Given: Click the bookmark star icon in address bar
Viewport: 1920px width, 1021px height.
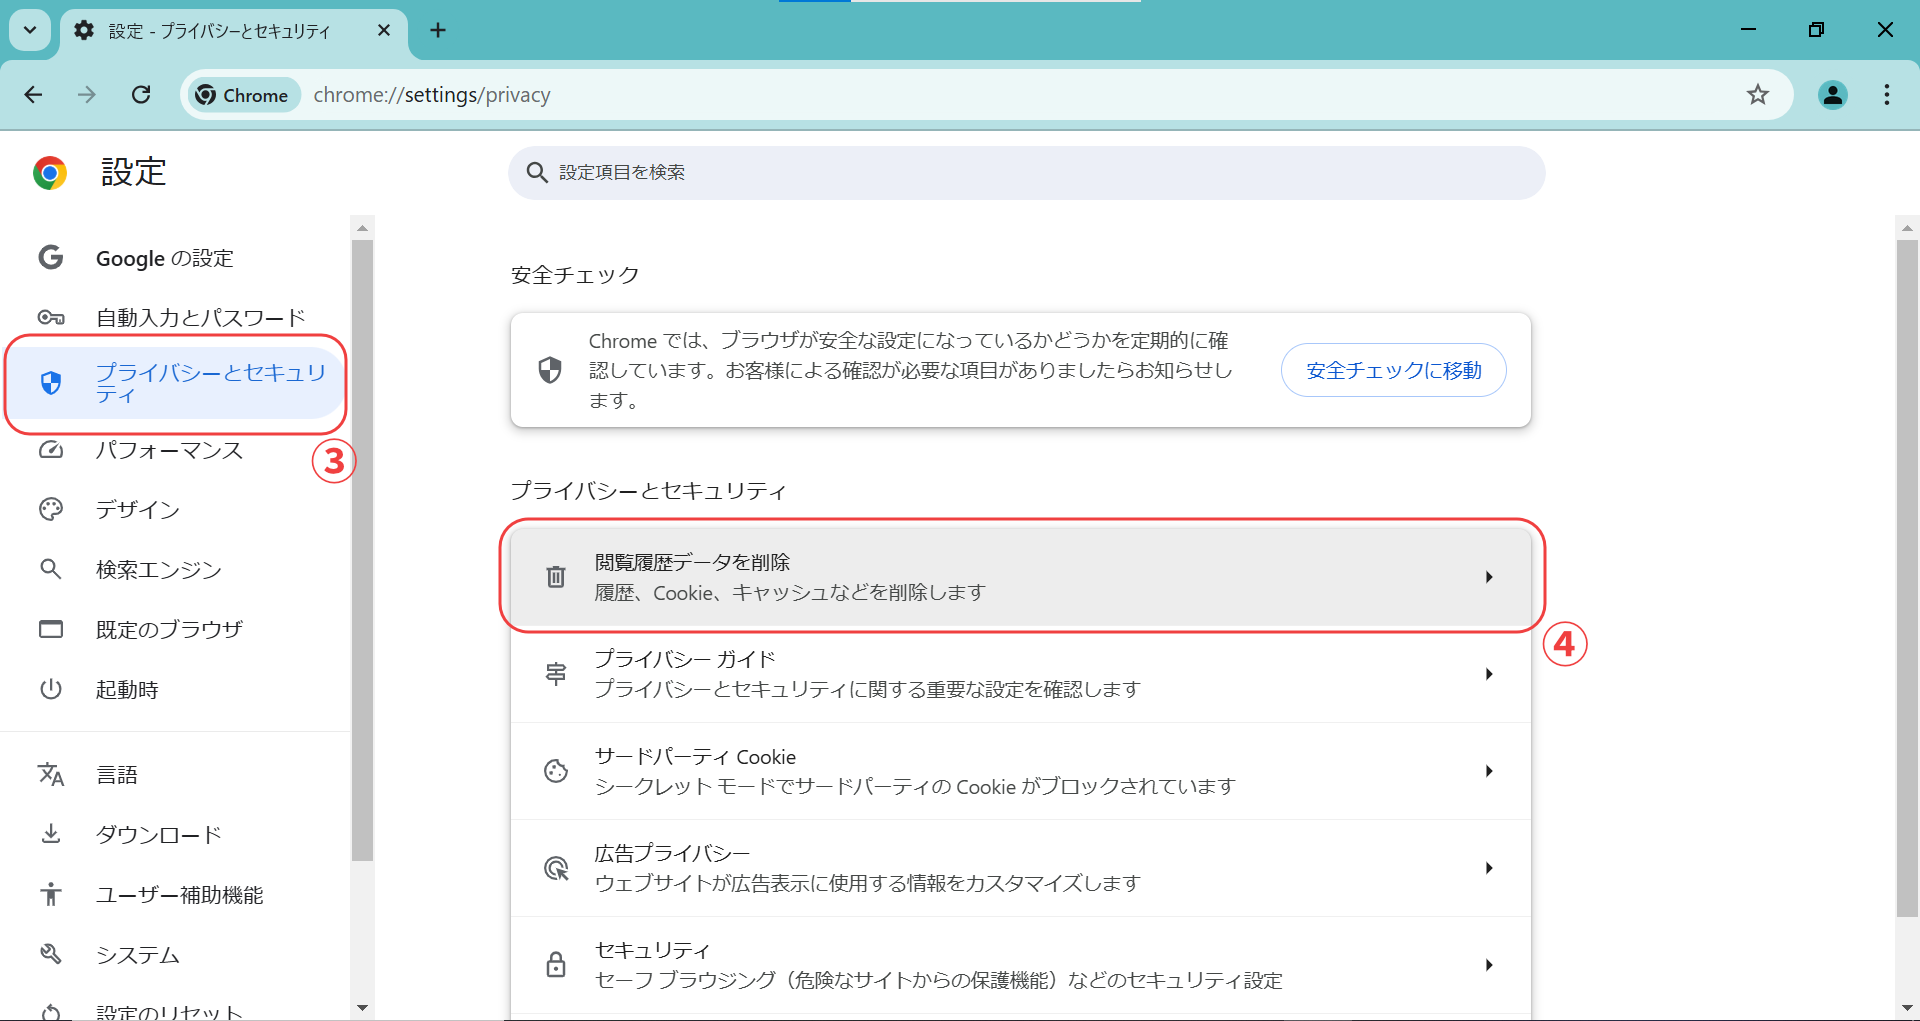Looking at the screenshot, I should [1757, 95].
